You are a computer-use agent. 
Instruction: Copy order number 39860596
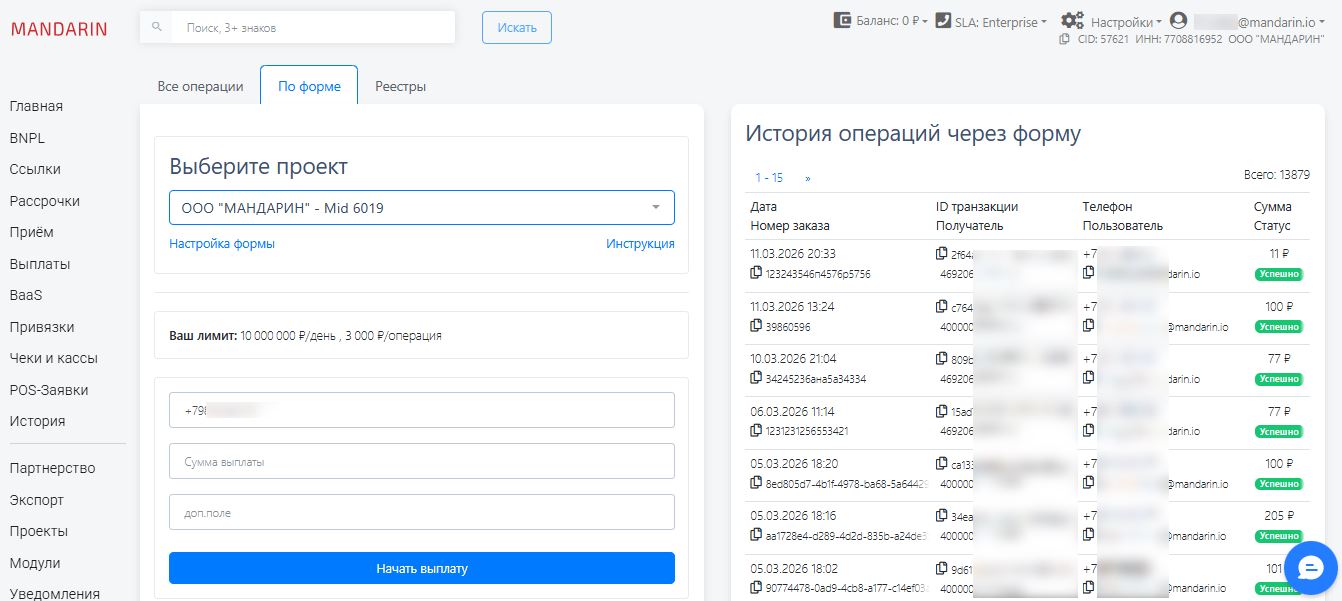click(755, 323)
